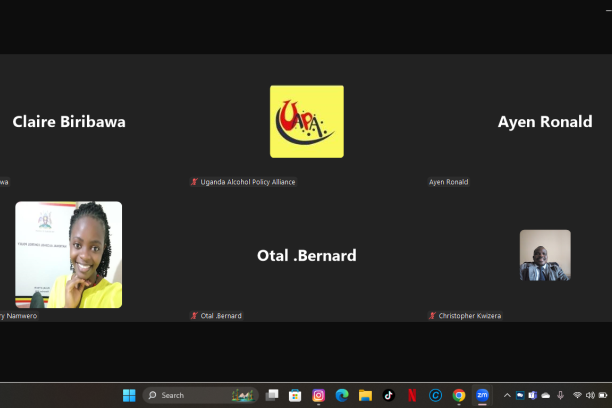The height and width of the screenshot is (408, 612).
Task: Open Microsoft Edge browser
Action: [342, 395]
